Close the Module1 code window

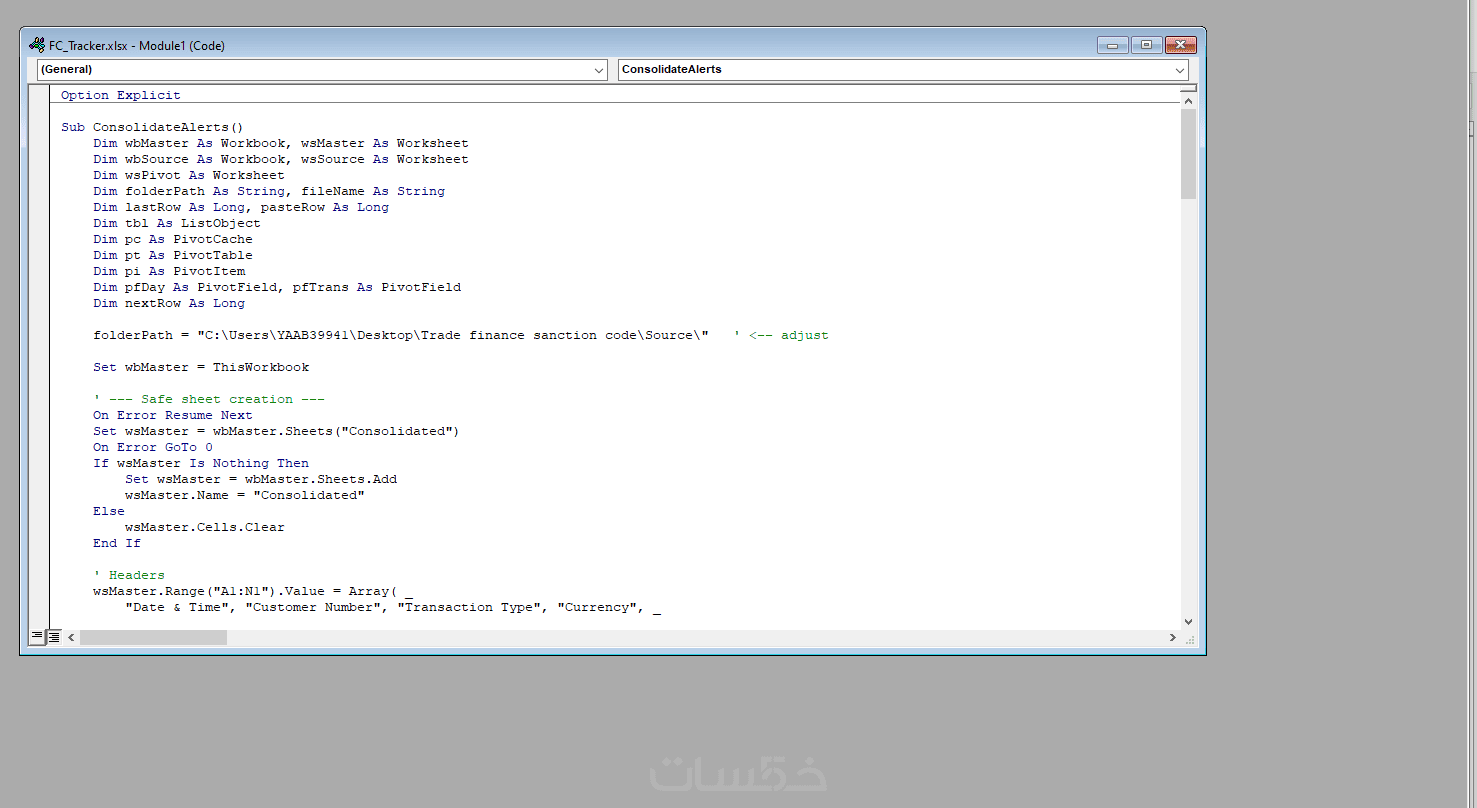(x=1181, y=45)
